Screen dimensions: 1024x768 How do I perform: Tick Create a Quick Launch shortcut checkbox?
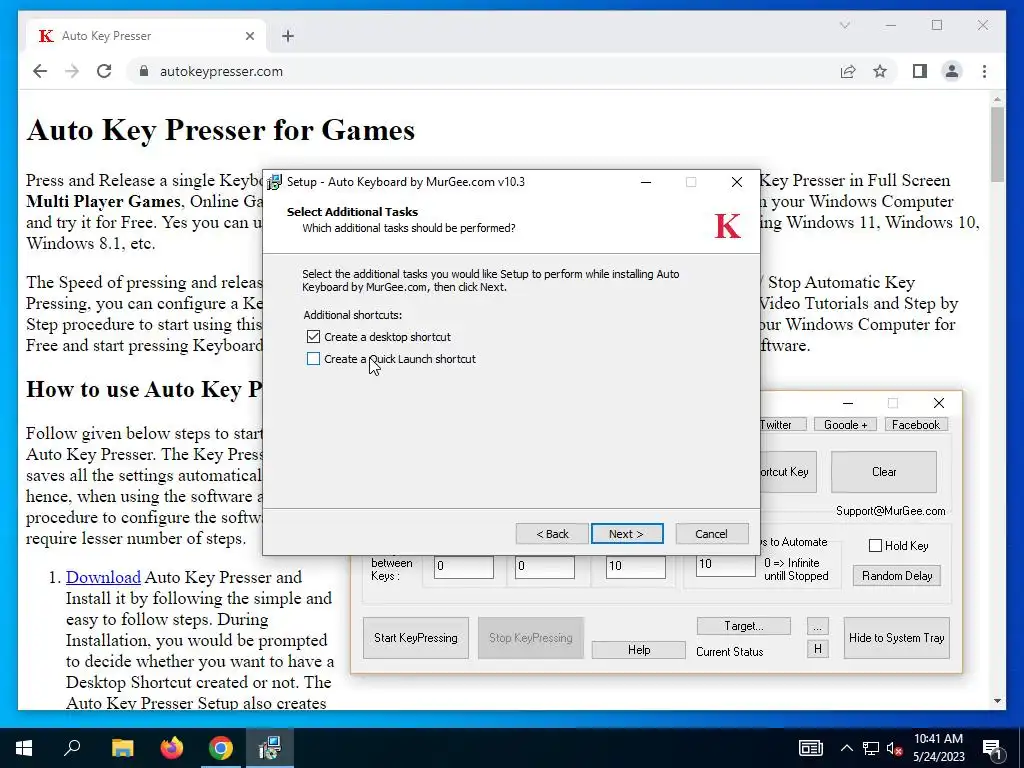coord(313,359)
